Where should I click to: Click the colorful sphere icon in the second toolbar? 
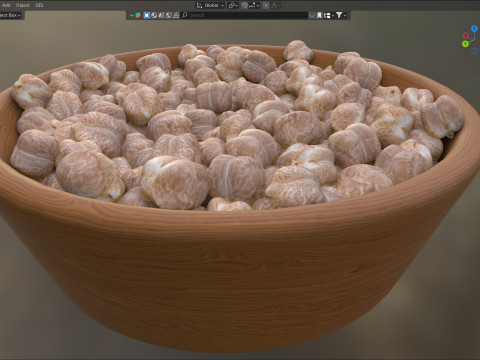tap(138, 15)
